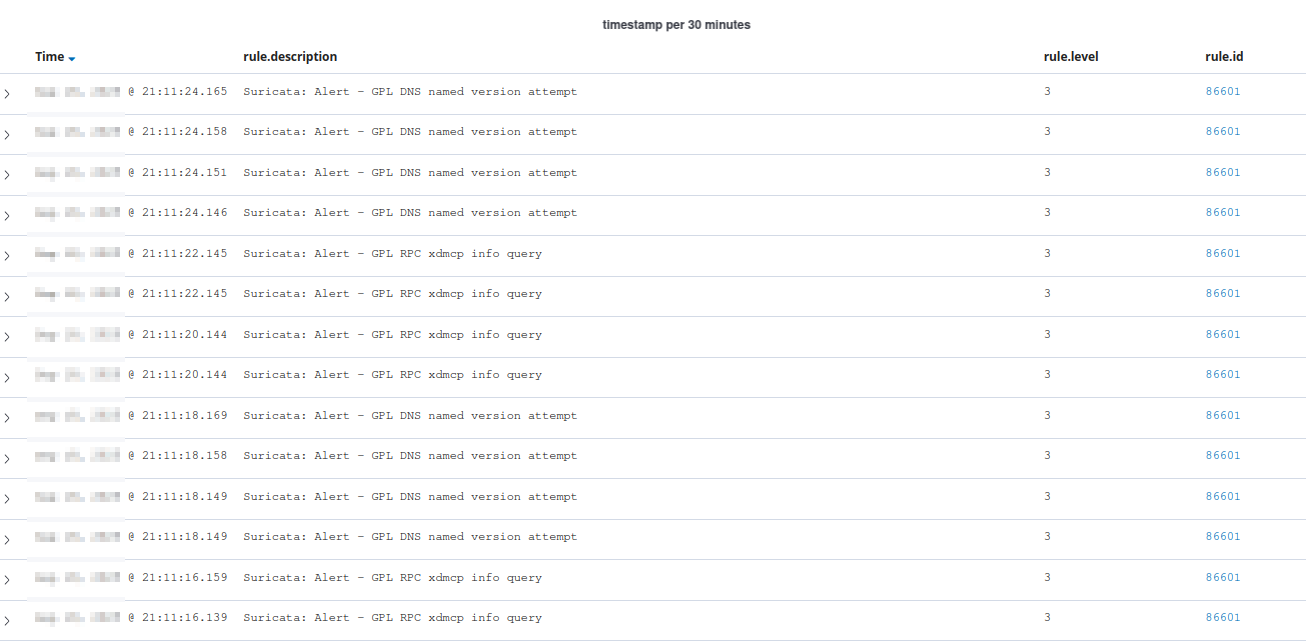Click the rule.description column header
This screenshot has height=642, width=1306.
point(290,57)
